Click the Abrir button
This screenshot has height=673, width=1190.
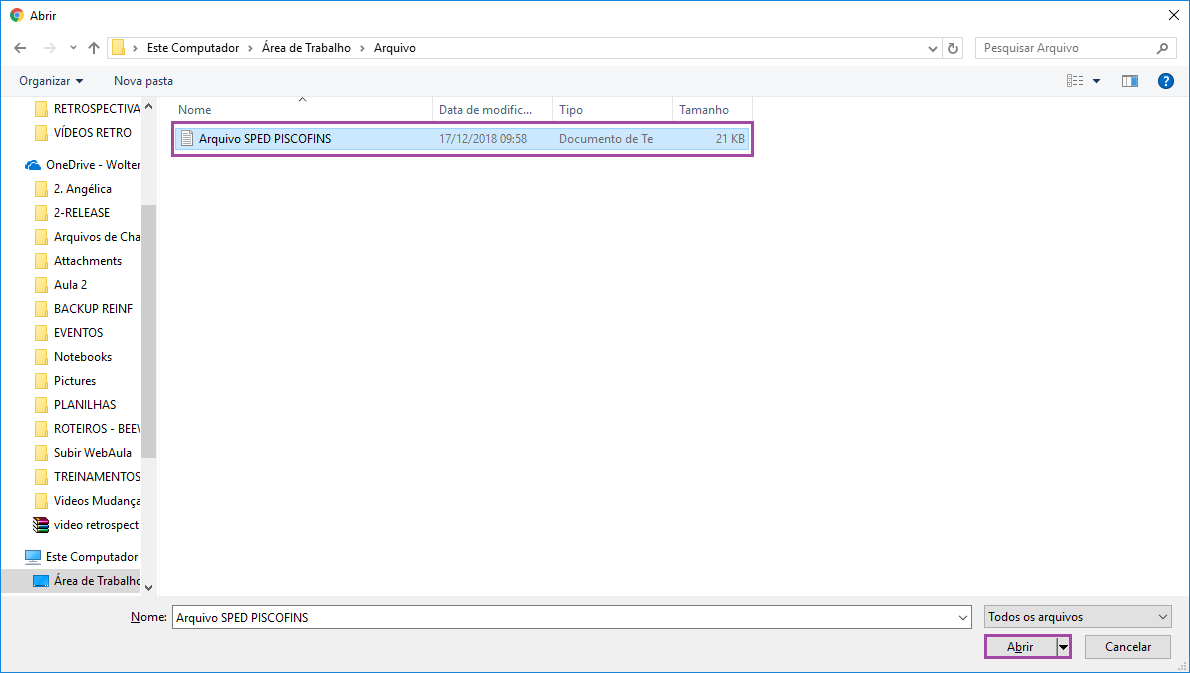[x=1021, y=647]
